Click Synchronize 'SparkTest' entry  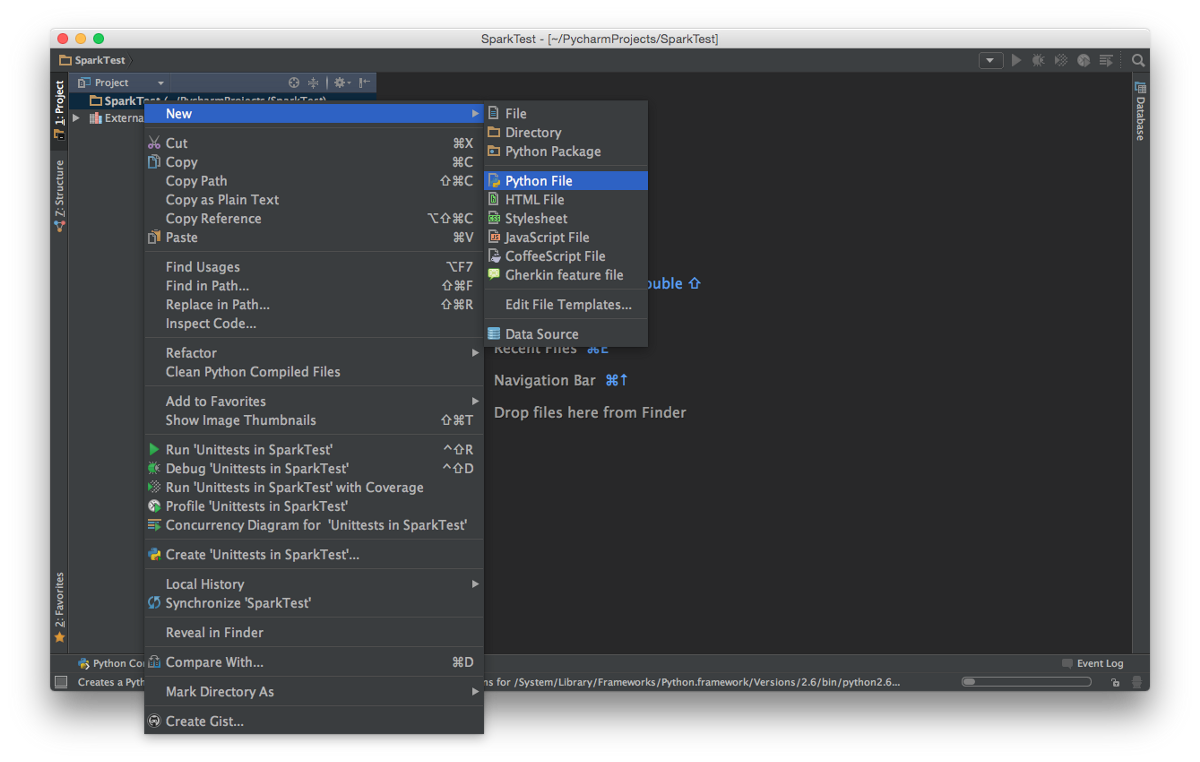[314, 603]
